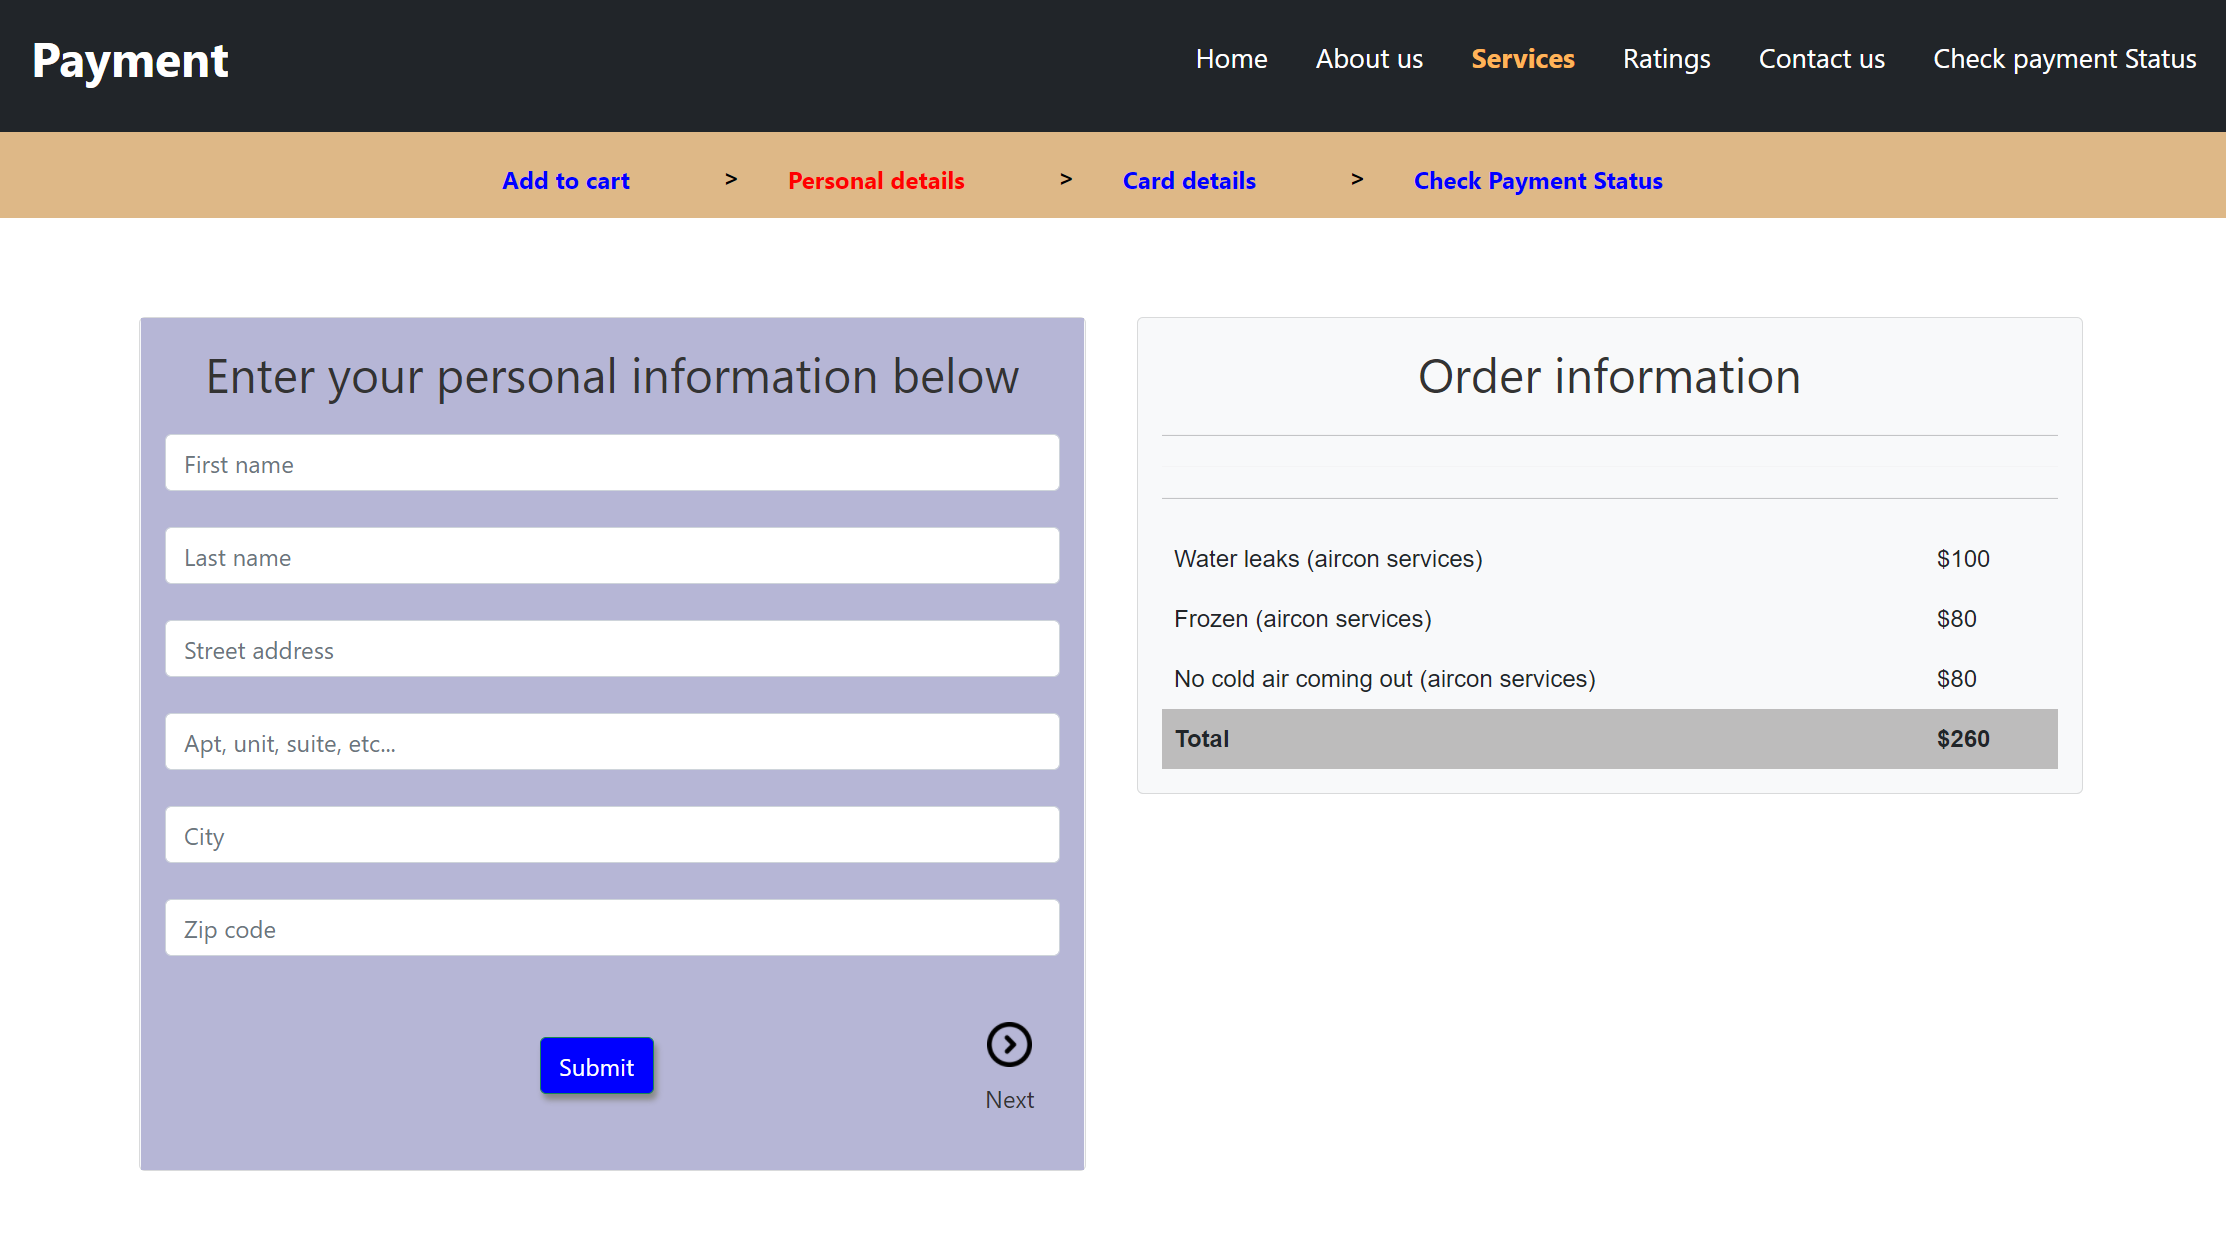Go back to Add to cart step

coord(566,181)
